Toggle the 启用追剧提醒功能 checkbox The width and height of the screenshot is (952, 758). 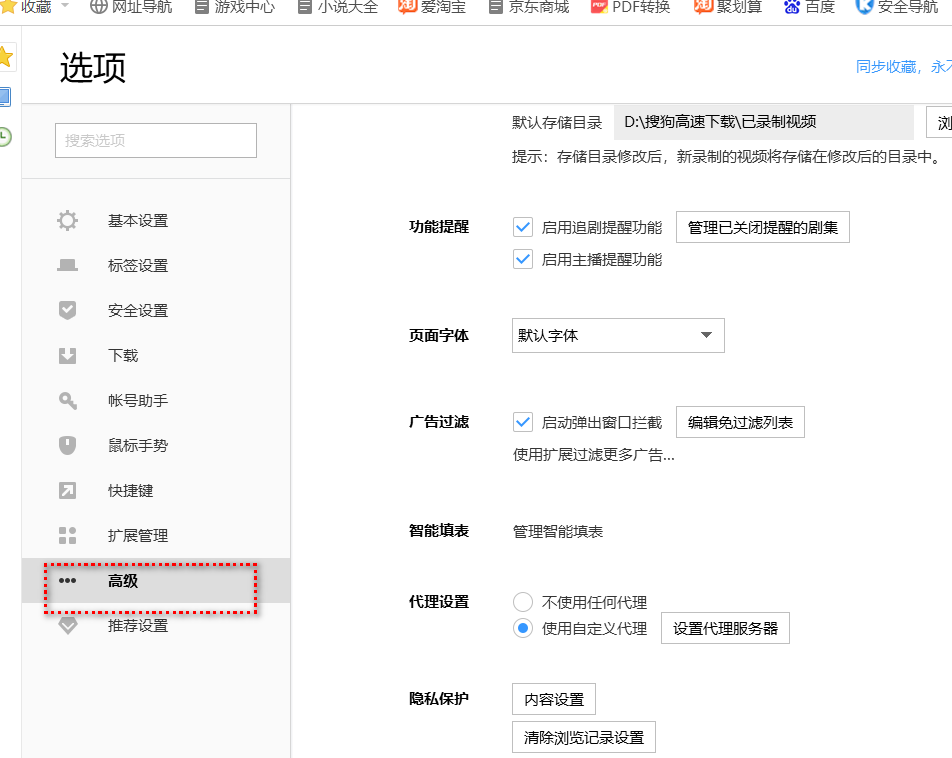pyautogui.click(x=523, y=227)
